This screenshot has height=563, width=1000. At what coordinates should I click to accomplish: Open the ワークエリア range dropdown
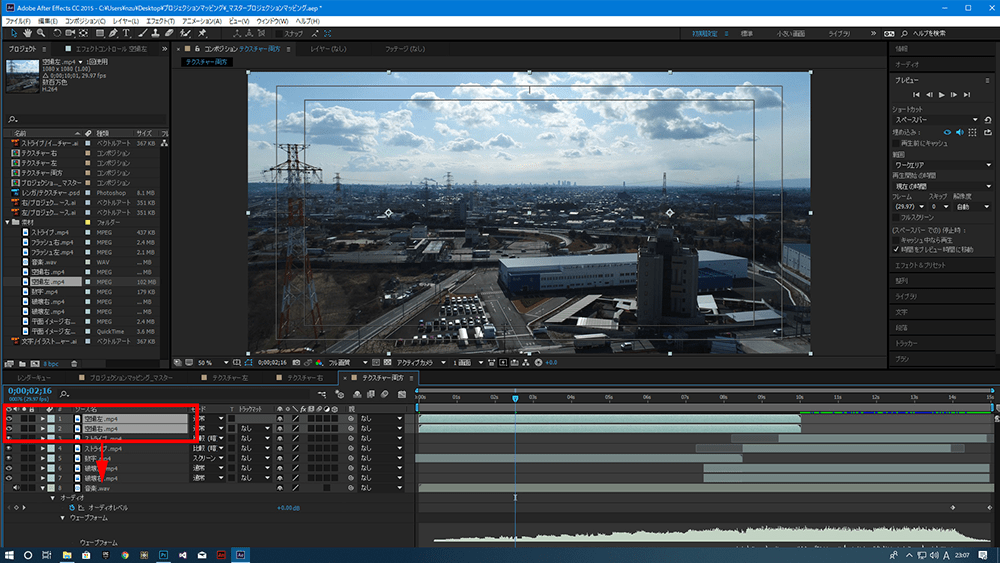click(x=940, y=164)
